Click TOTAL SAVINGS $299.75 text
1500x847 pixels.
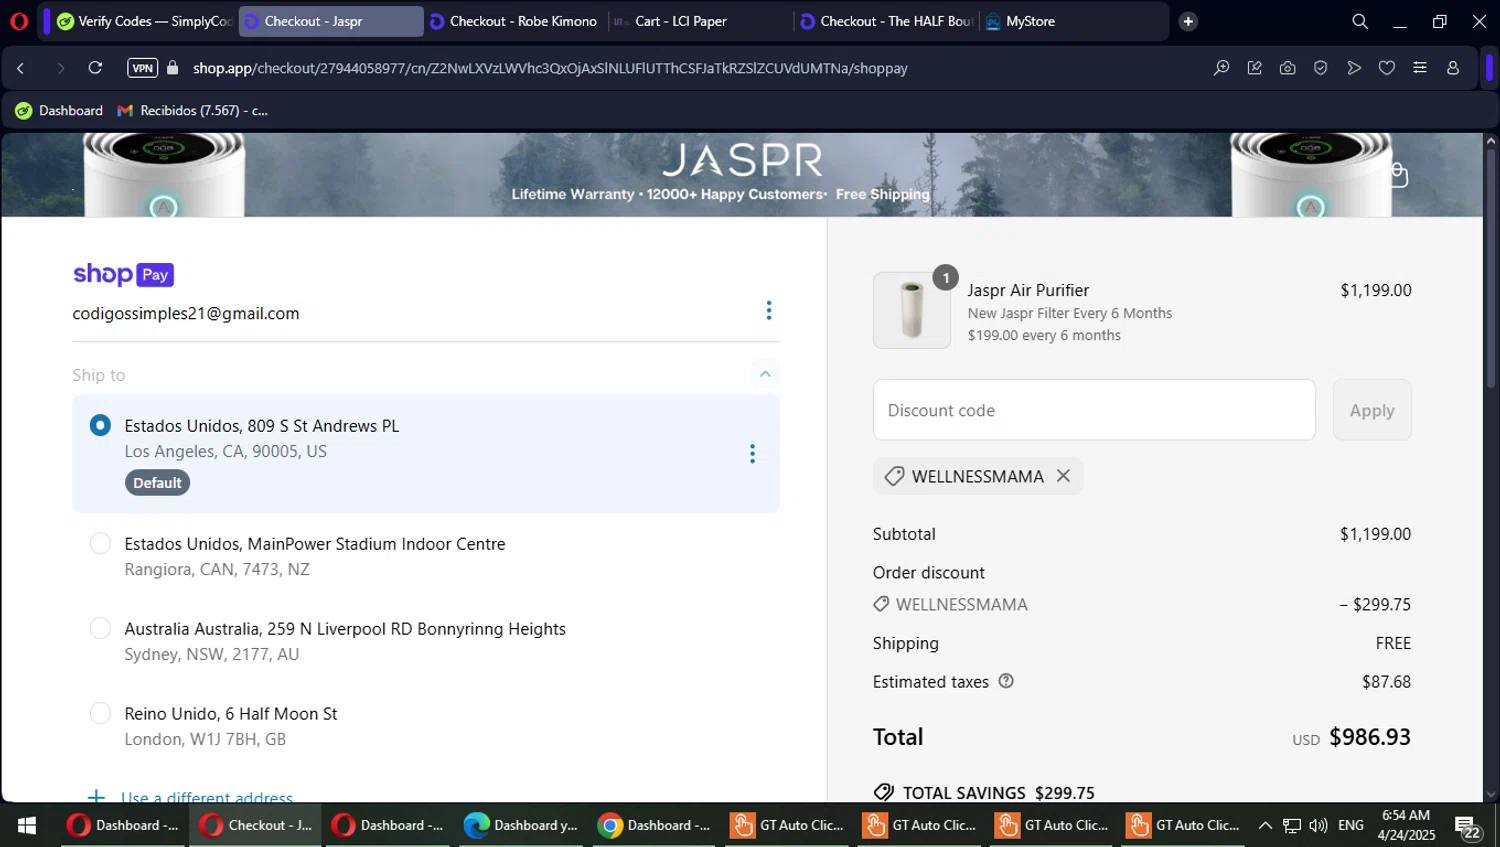(x=999, y=793)
